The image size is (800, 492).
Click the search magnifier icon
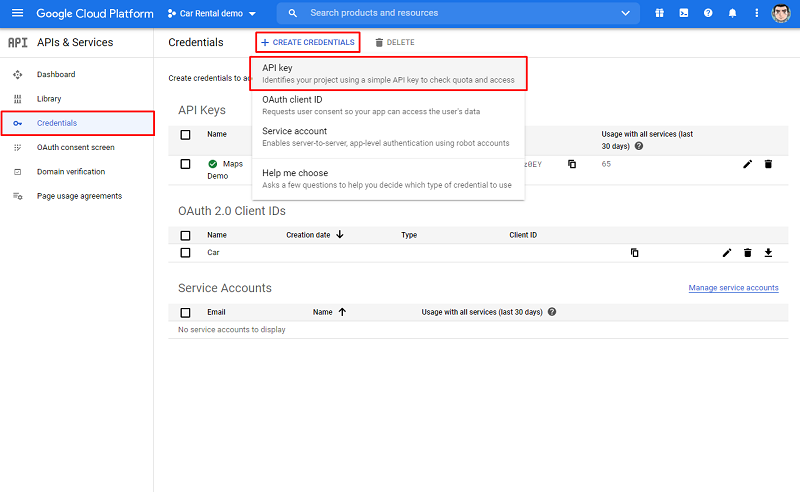point(292,13)
